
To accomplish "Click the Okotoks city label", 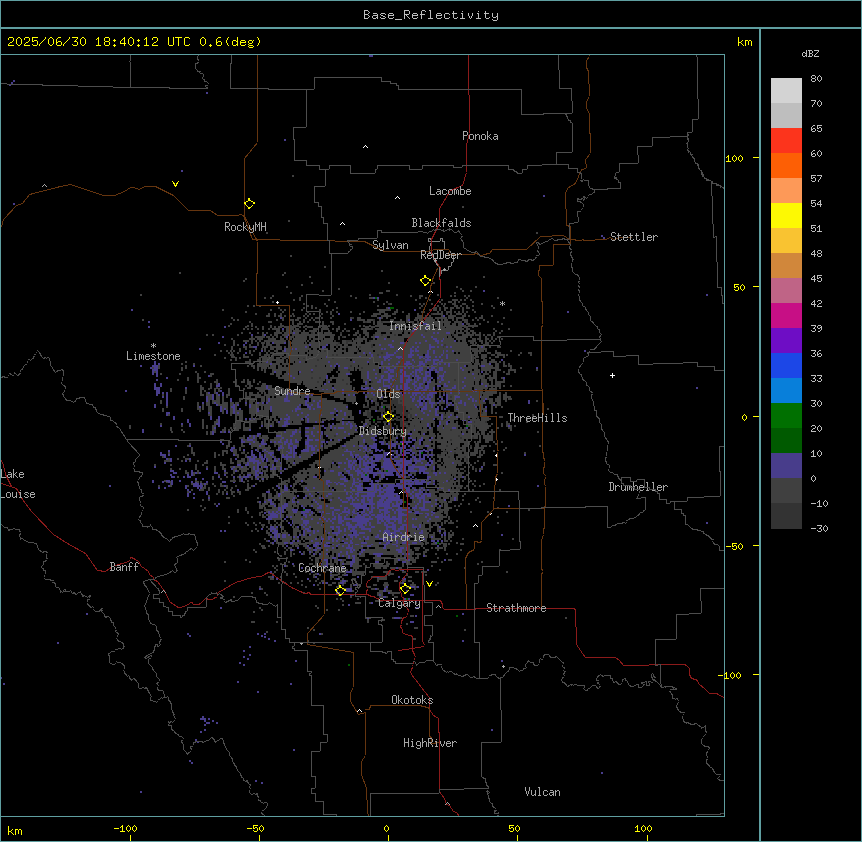I will click(x=412, y=700).
